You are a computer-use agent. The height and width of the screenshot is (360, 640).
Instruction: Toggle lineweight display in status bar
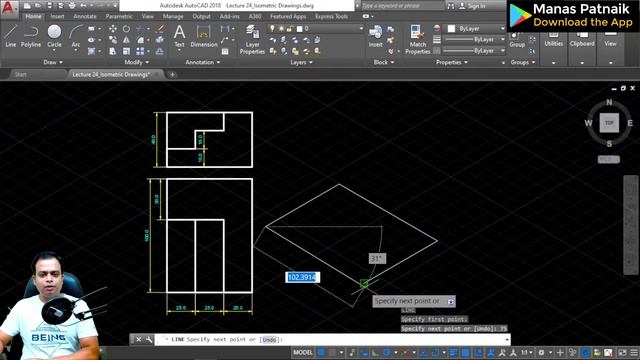(x=453, y=352)
